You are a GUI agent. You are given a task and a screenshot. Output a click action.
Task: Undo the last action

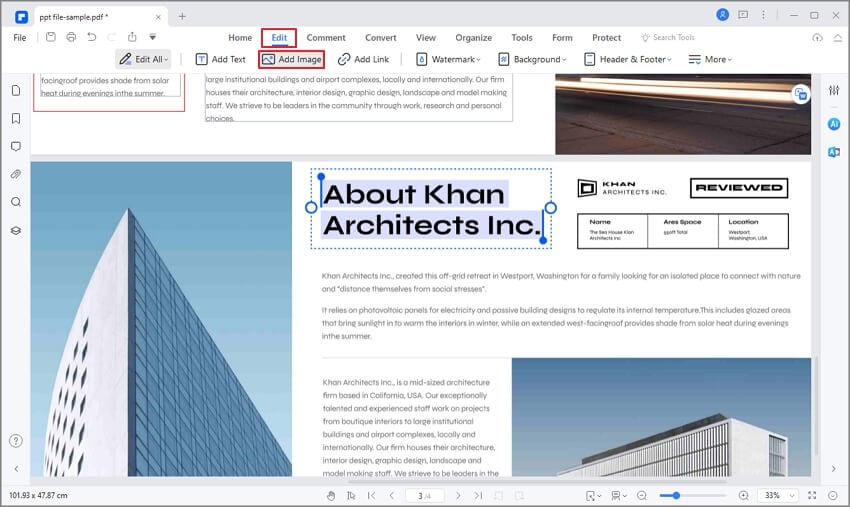pyautogui.click(x=92, y=37)
